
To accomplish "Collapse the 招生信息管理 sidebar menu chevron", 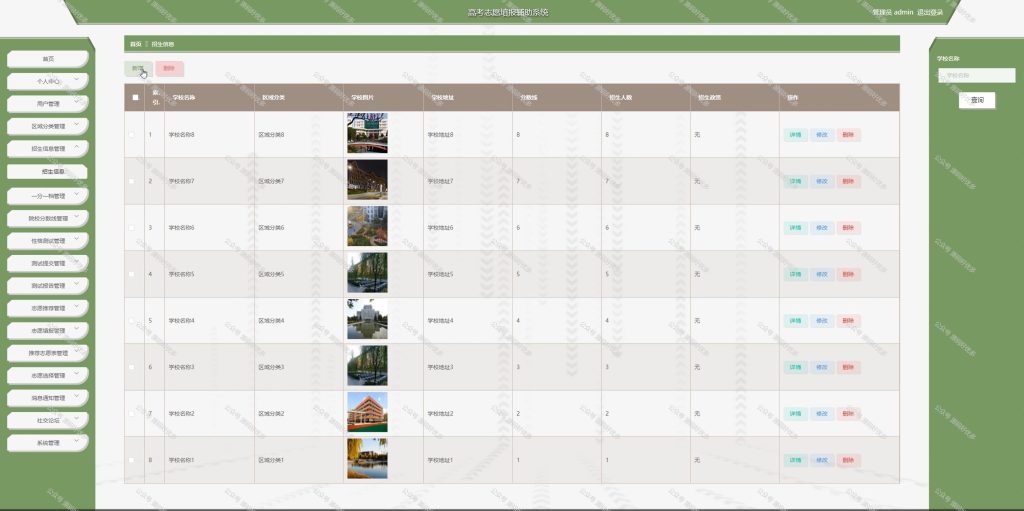I will (76, 147).
